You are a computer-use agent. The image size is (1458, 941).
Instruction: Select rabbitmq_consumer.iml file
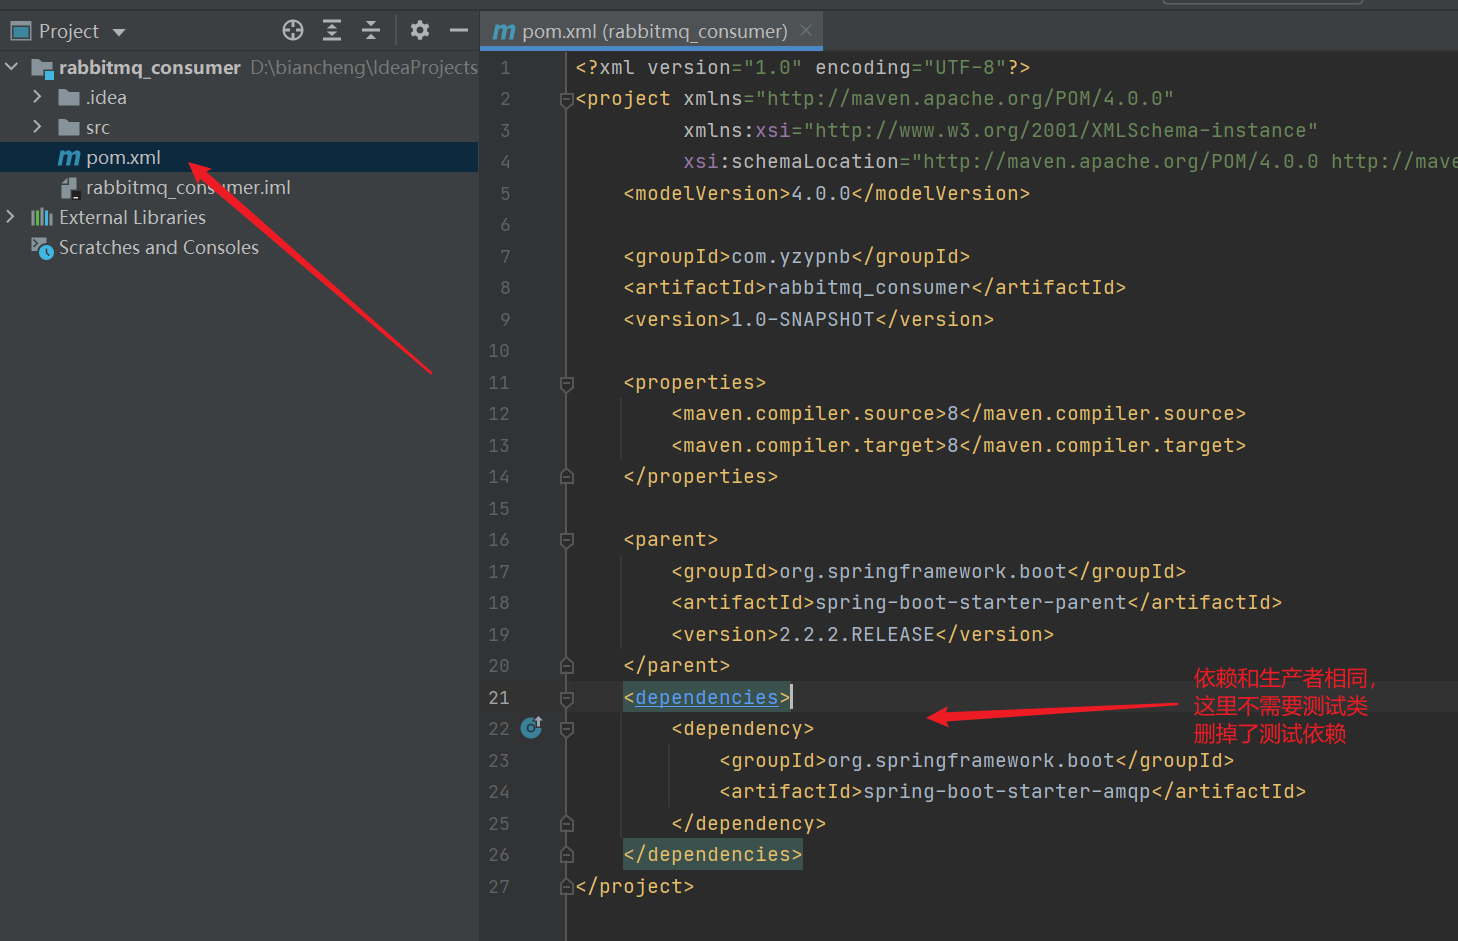point(239,187)
